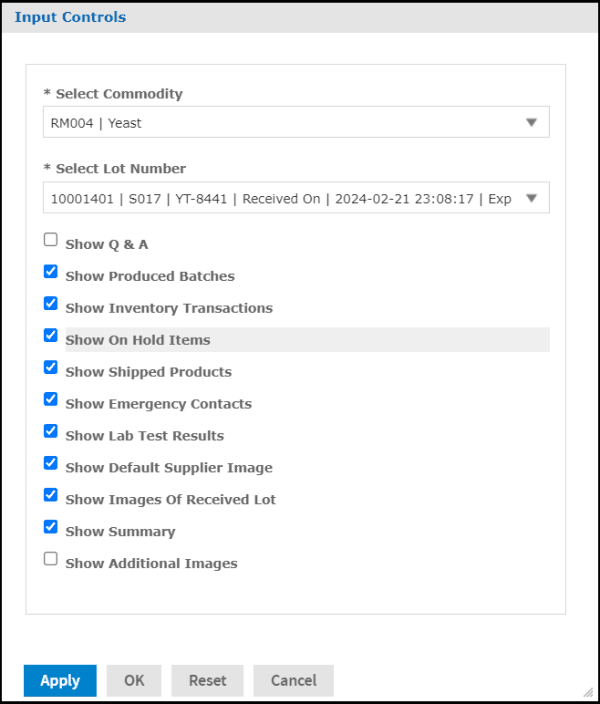600x704 pixels.
Task: Disable Show Default Supplier Image
Action: [x=51, y=464]
